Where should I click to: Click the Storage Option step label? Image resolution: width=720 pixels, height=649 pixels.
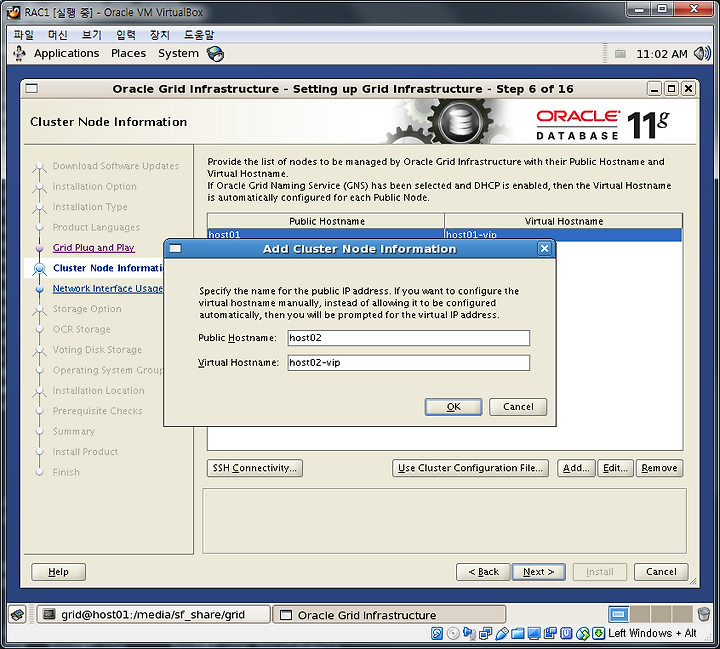[87, 309]
